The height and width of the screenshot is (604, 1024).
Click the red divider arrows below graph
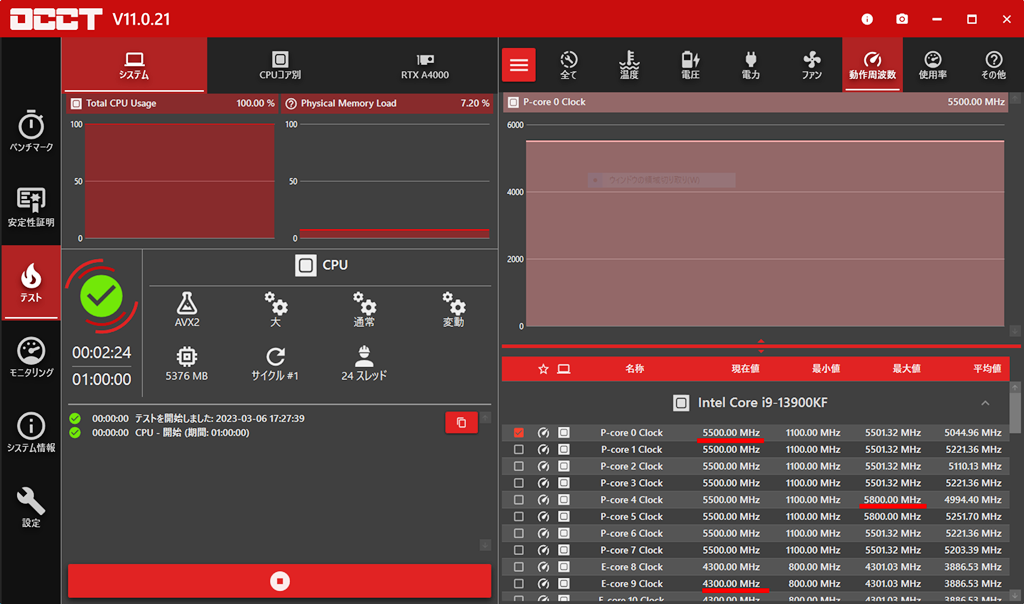(x=761, y=346)
